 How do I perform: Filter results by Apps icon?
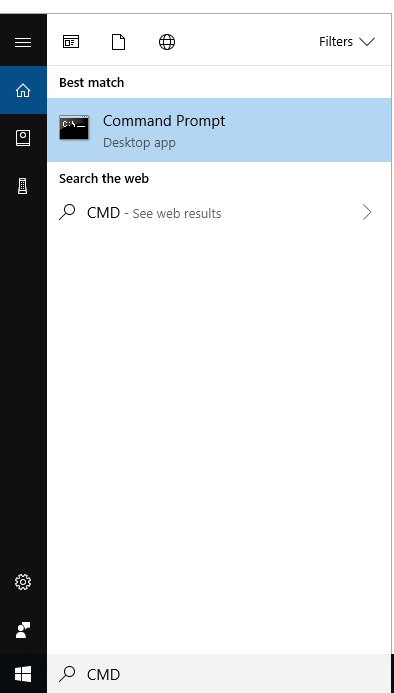71,42
